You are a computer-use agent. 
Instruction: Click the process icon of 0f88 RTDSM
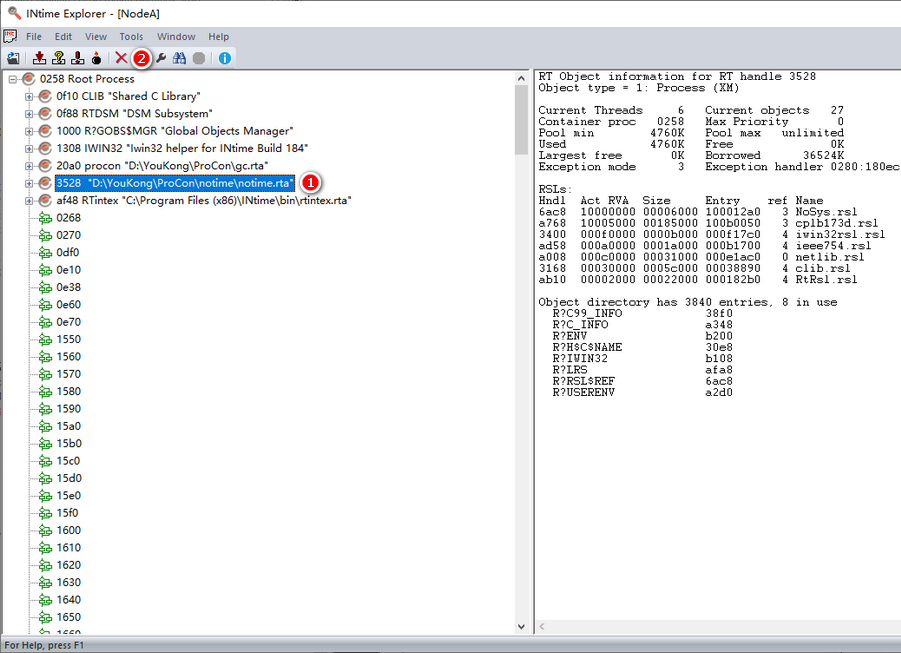[x=45, y=113]
